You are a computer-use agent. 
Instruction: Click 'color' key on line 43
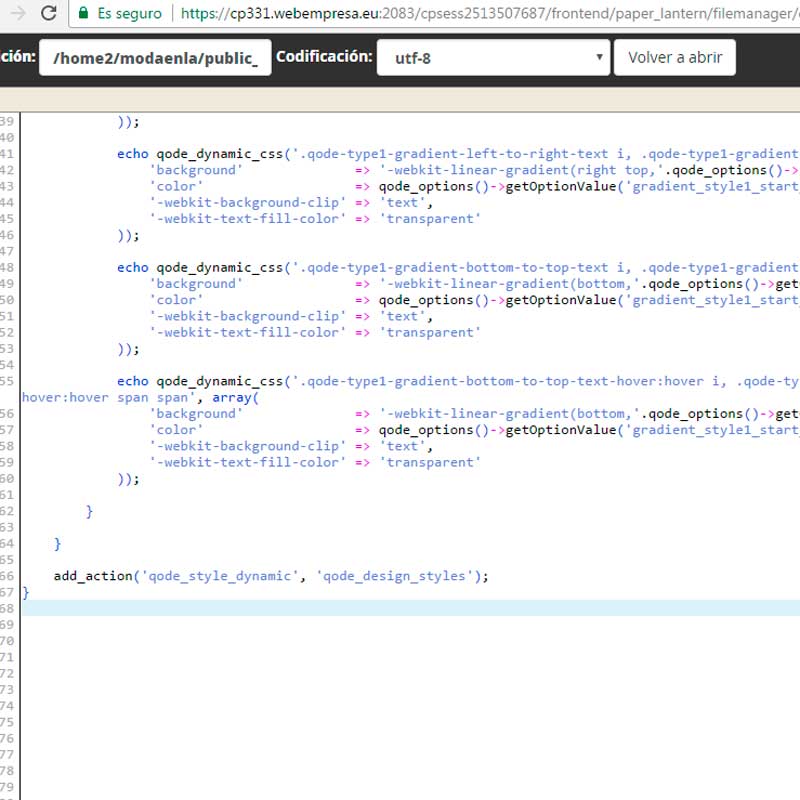176,186
